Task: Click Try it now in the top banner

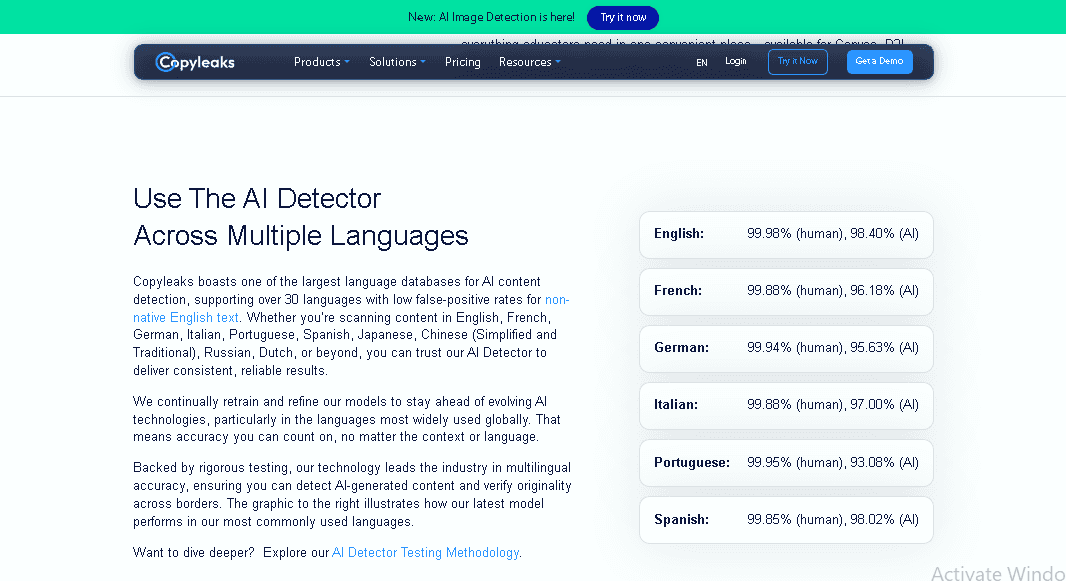Action: (622, 17)
